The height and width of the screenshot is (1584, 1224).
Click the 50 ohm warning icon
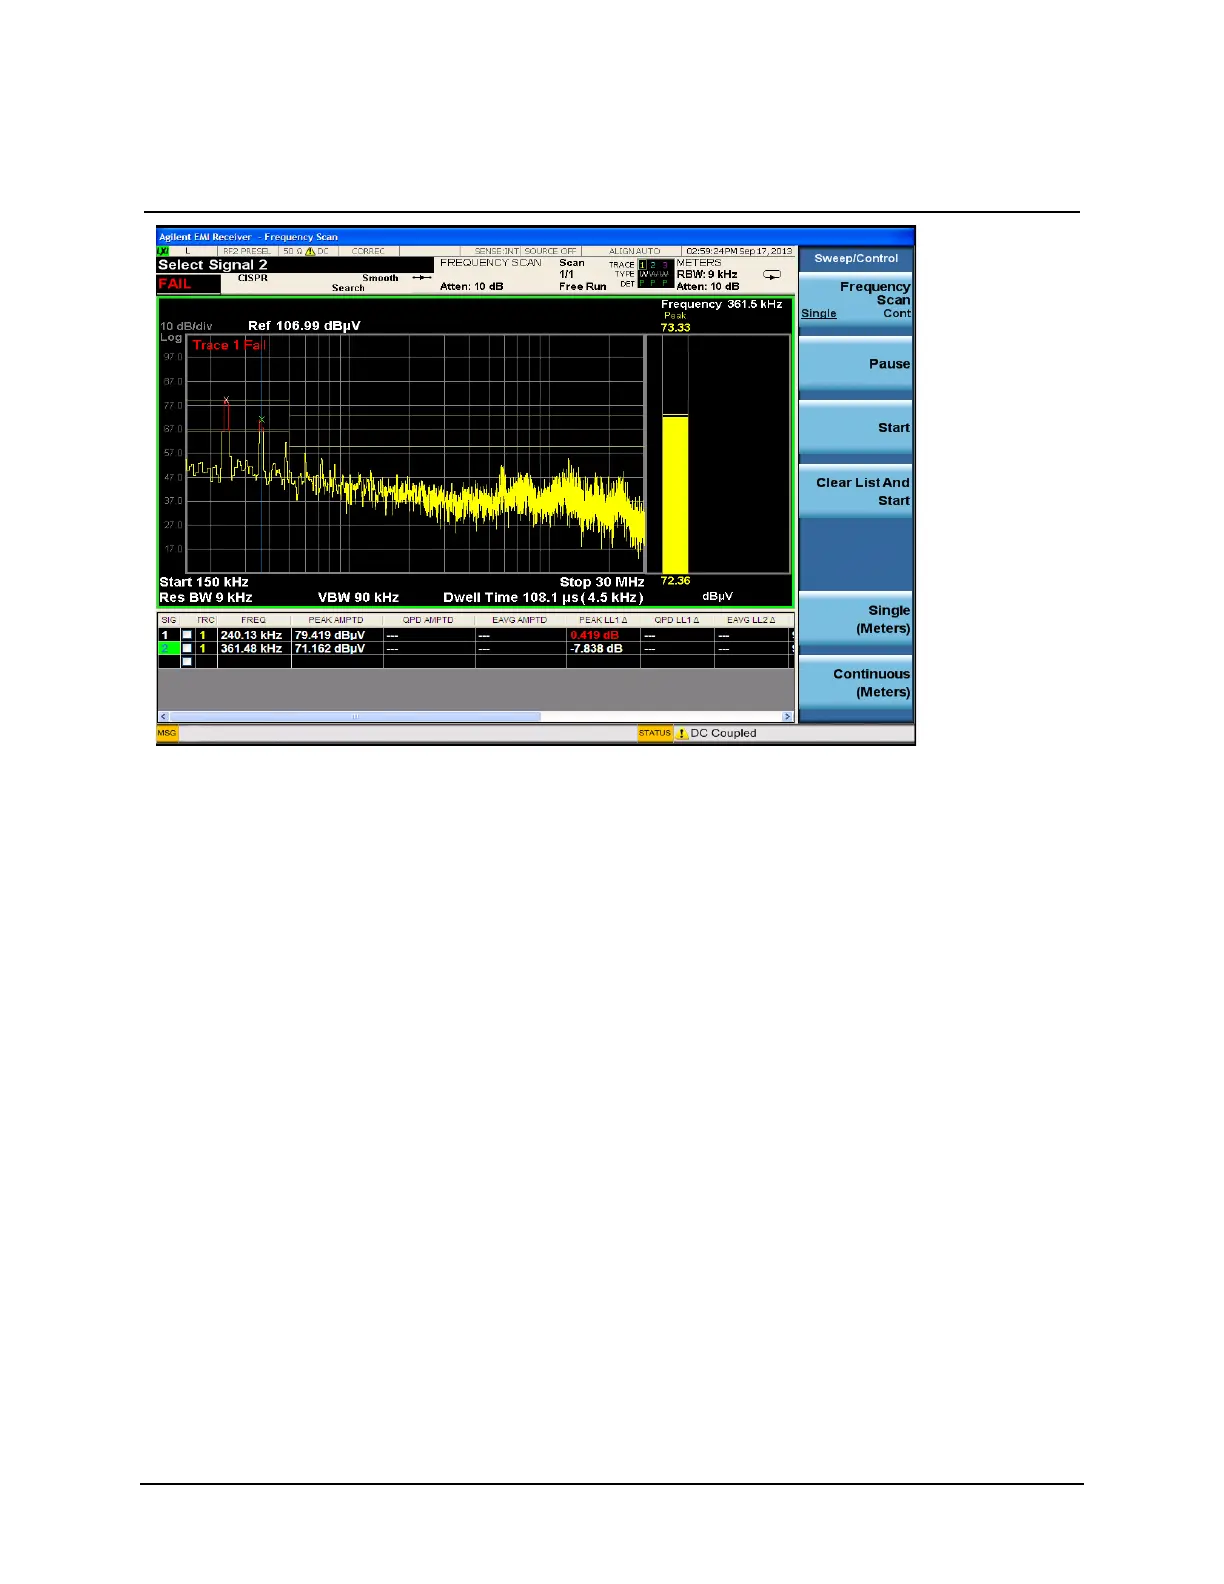pyautogui.click(x=310, y=251)
